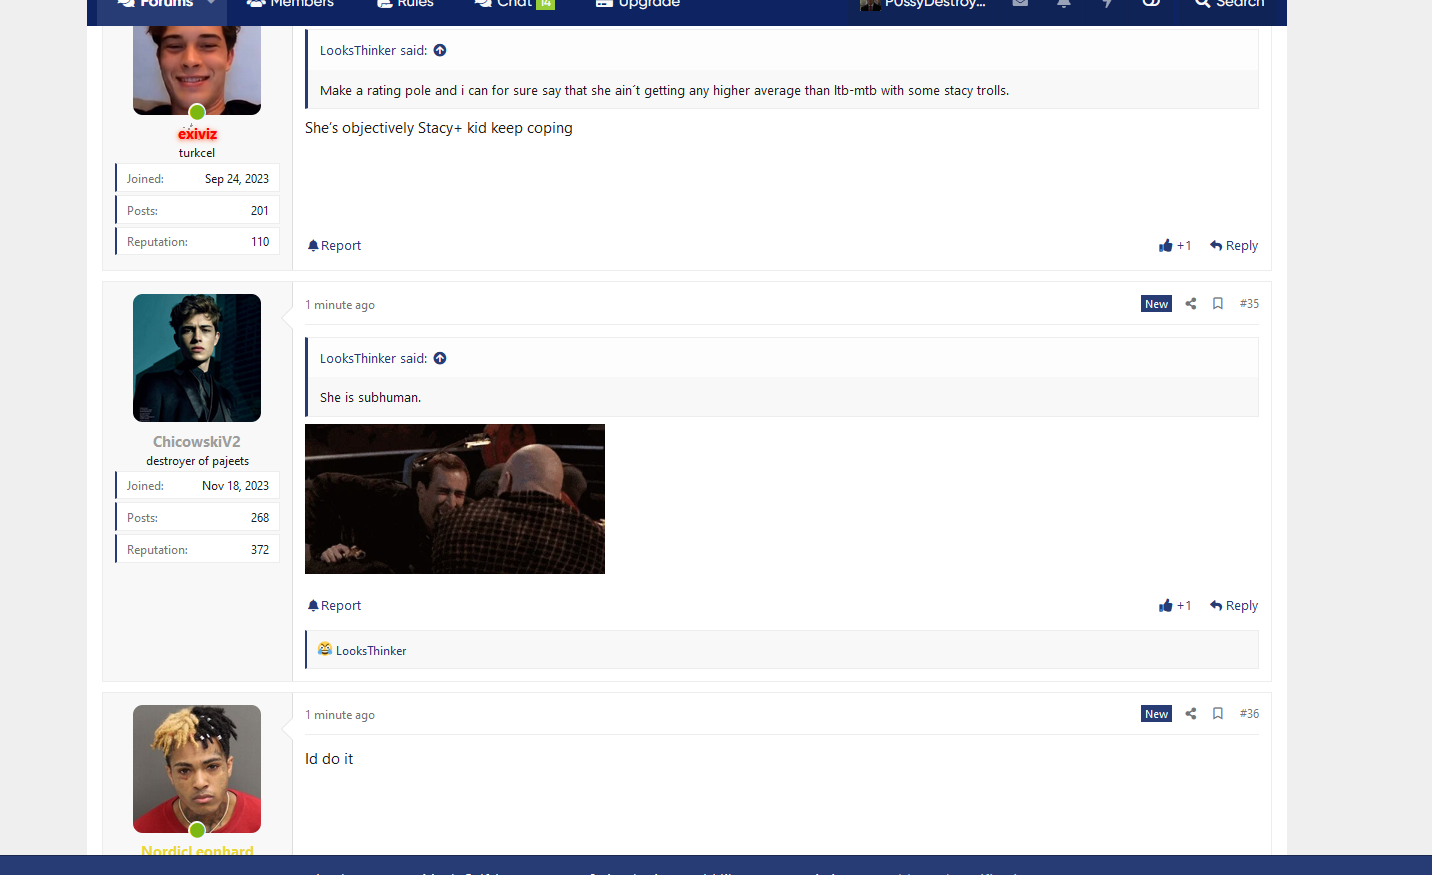The image size is (1432, 875).
Task: Open the inbox envelope icon
Action: [1020, 5]
